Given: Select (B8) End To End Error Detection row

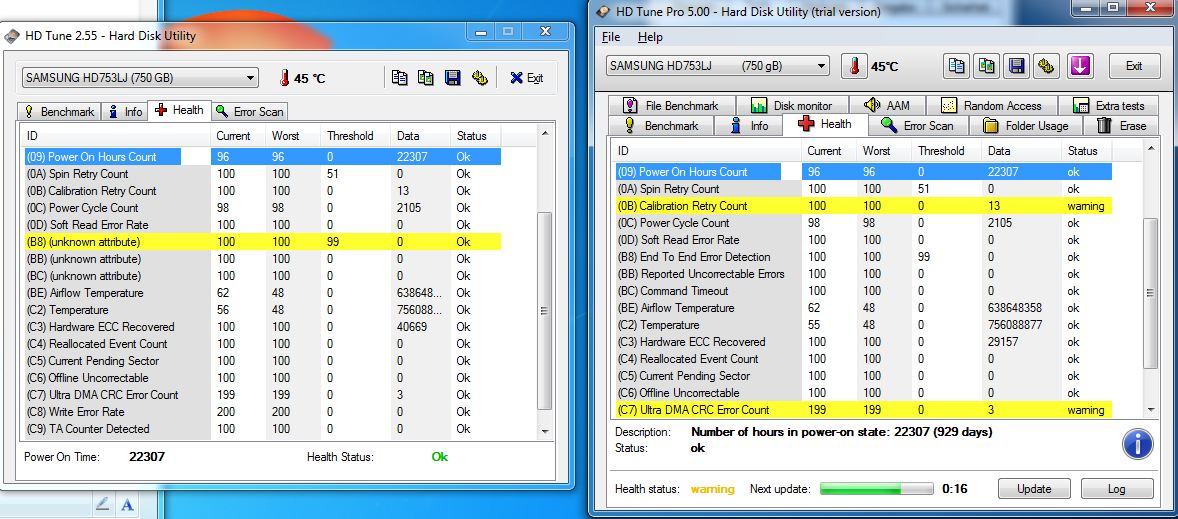Looking at the screenshot, I should (864, 257).
